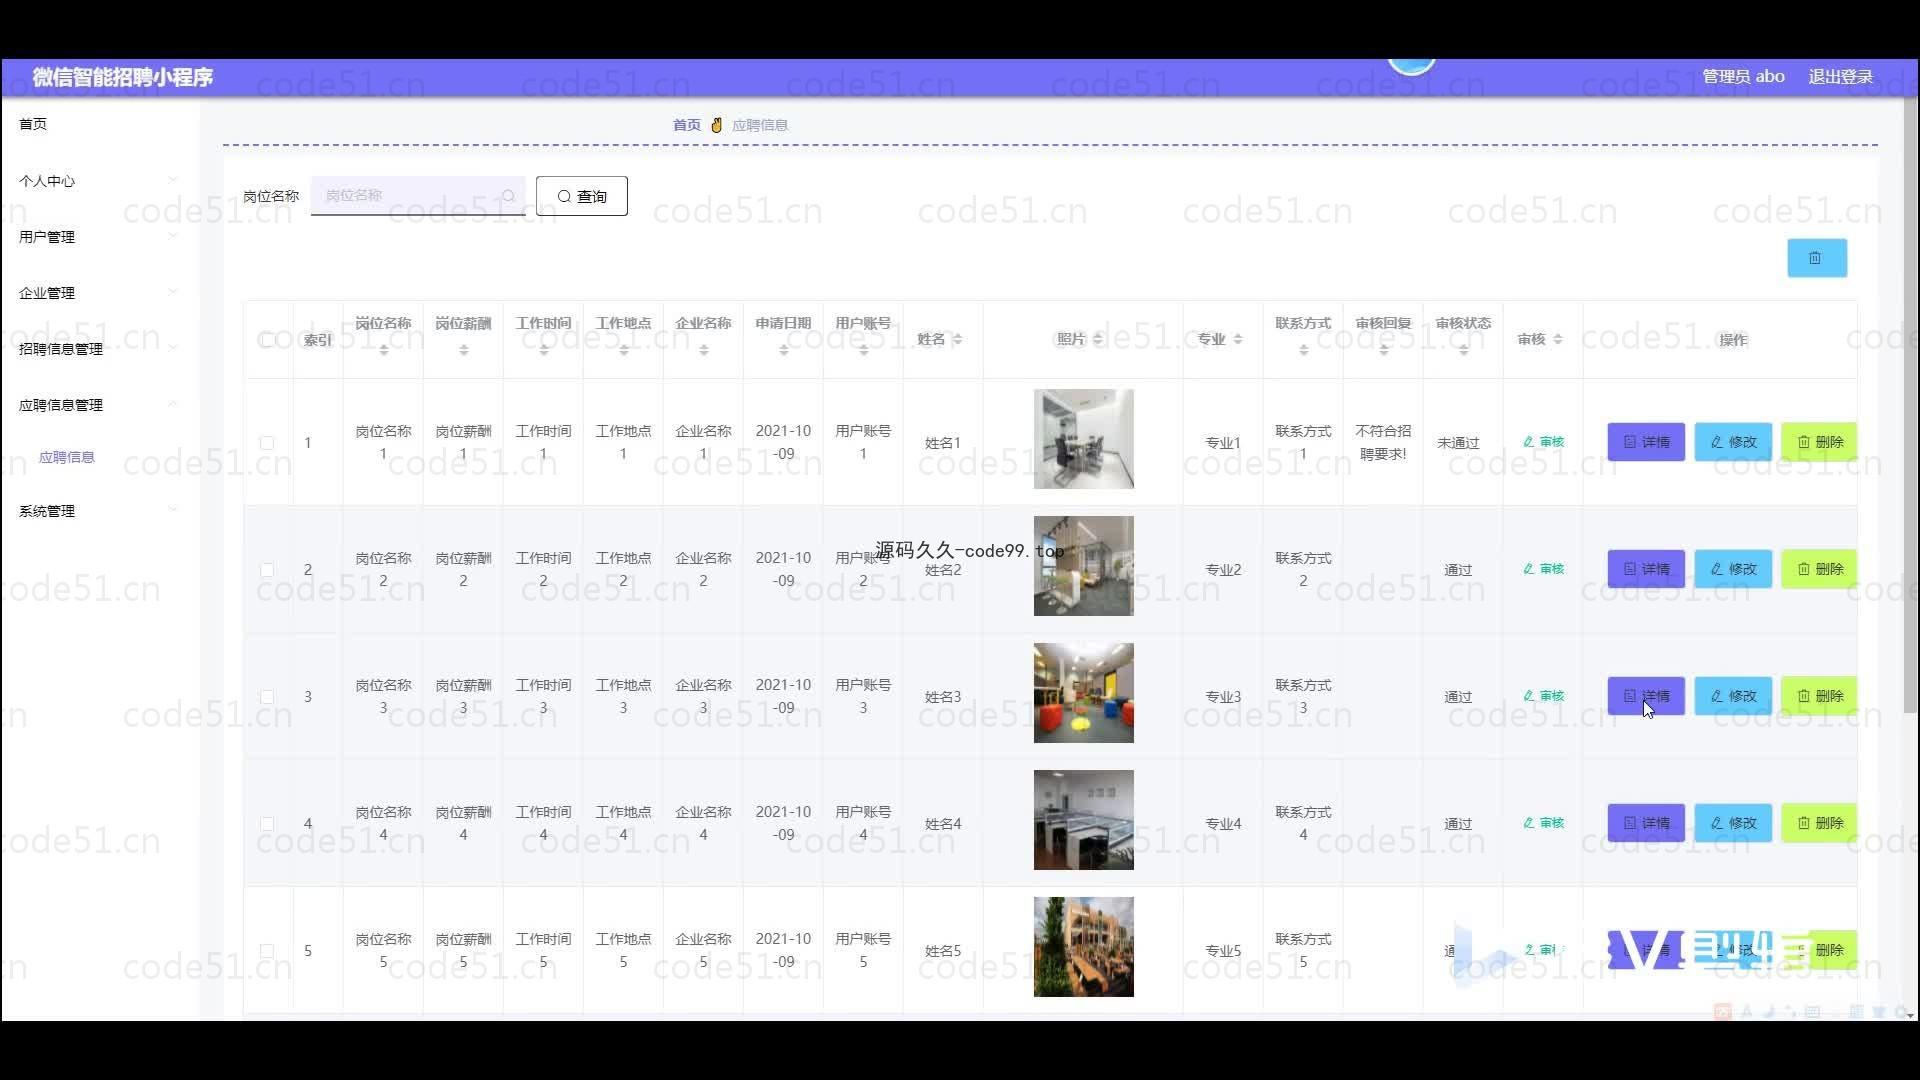The height and width of the screenshot is (1080, 1920).
Task: Click 删除 for row 3
Action: (1819, 696)
